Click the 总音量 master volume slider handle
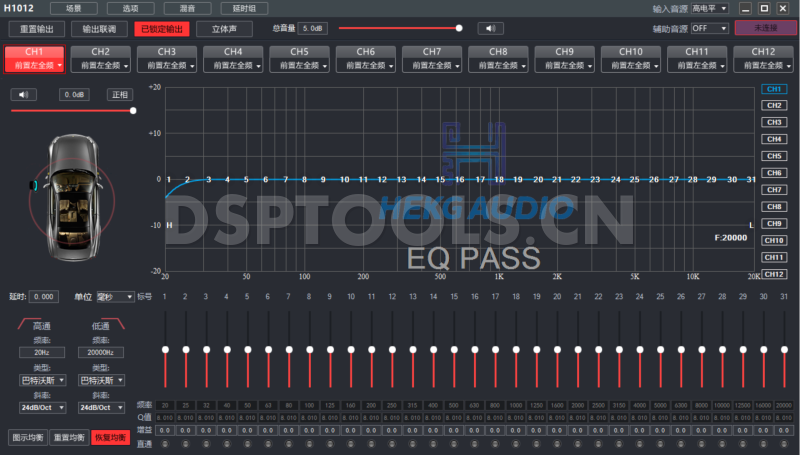This screenshot has width=800, height=455. pos(459,29)
